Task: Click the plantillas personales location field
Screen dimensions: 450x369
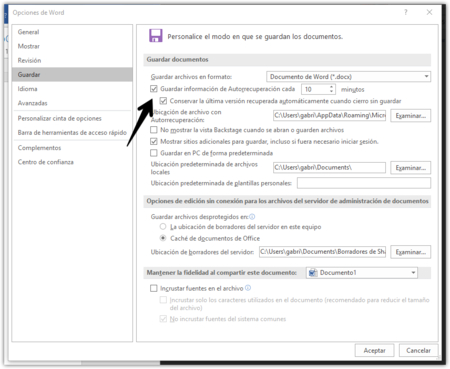Action: point(364,183)
